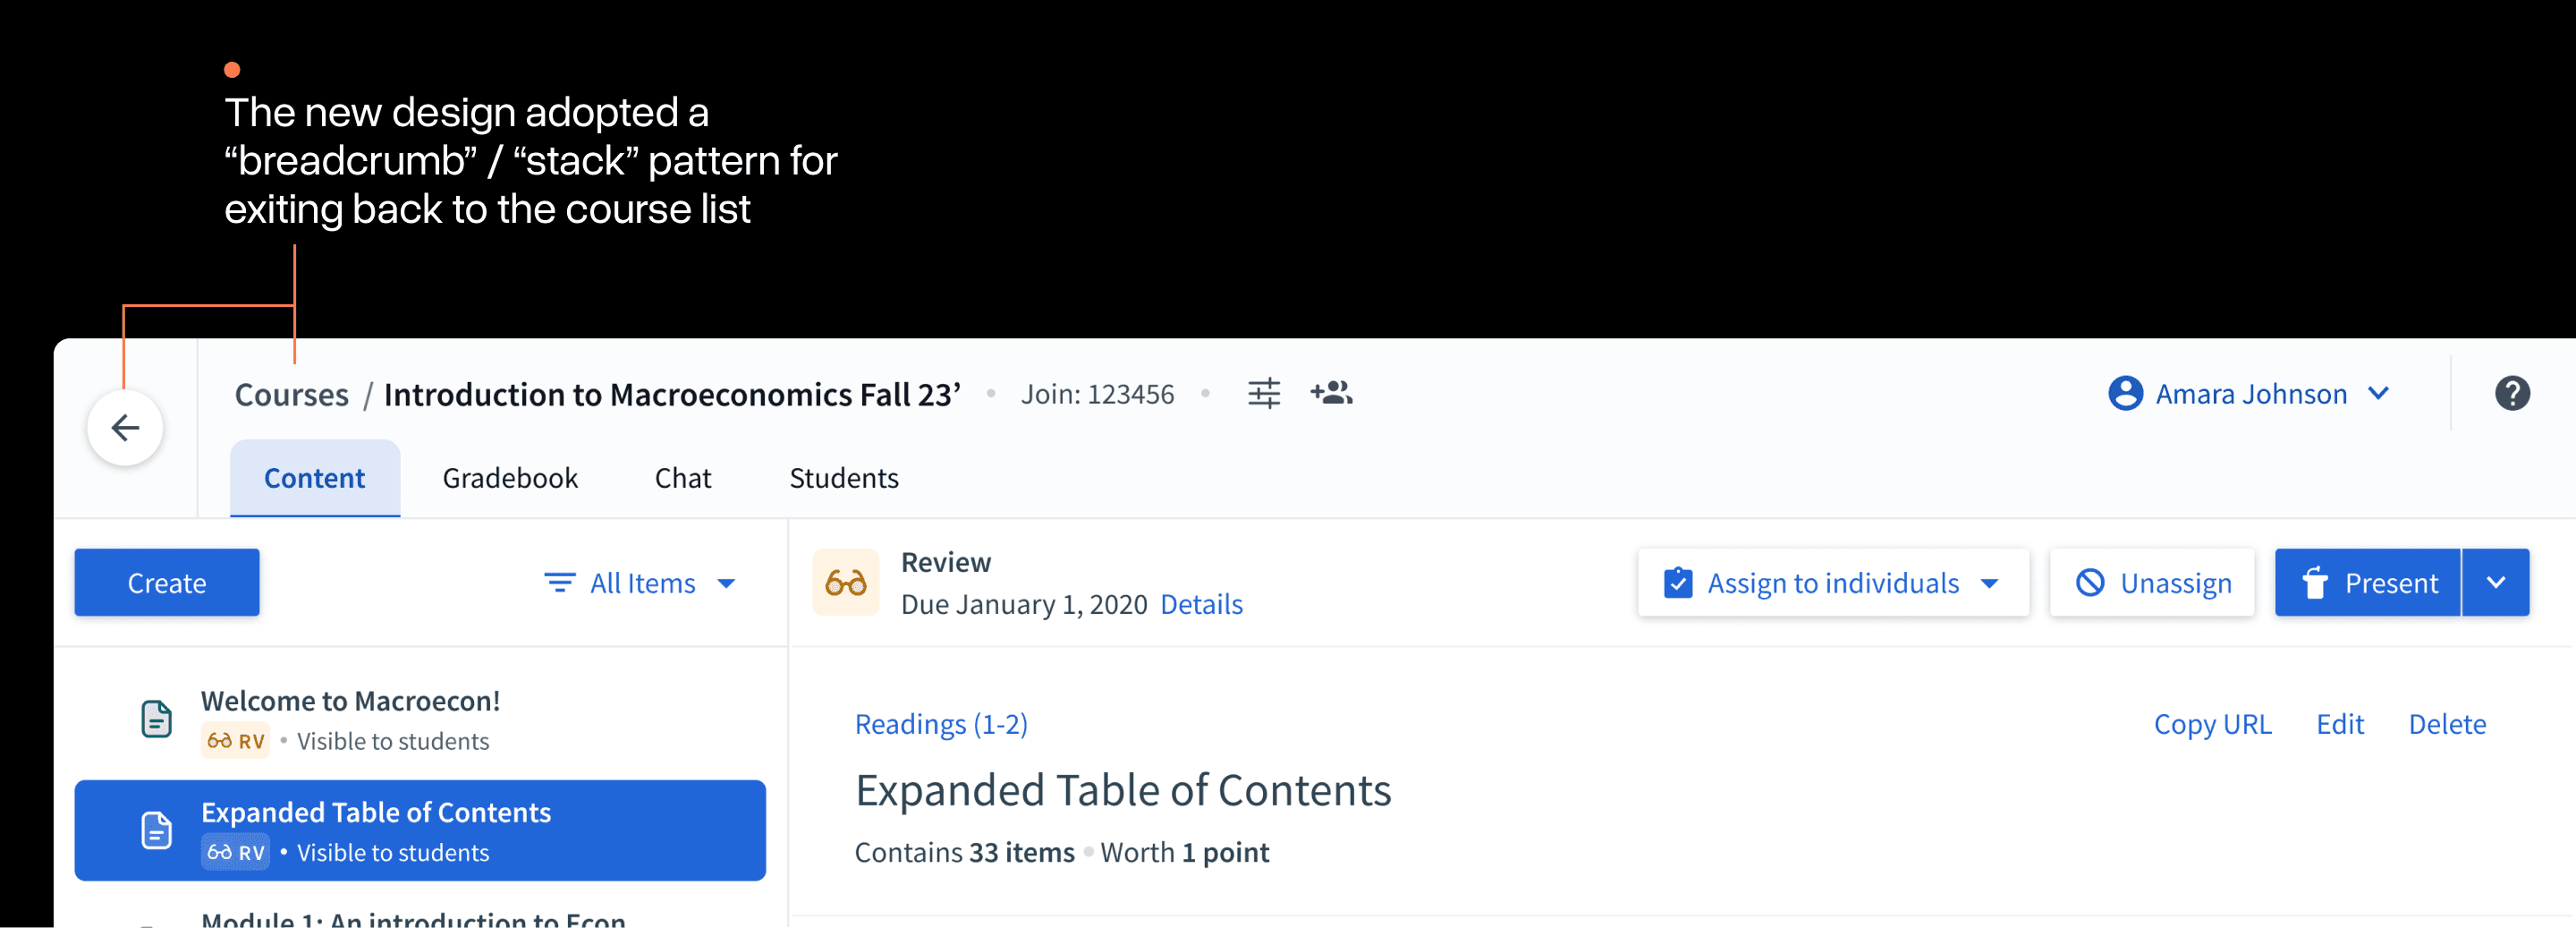Switch to the Gradebook tab
This screenshot has height=928, width=2576.
click(510, 477)
